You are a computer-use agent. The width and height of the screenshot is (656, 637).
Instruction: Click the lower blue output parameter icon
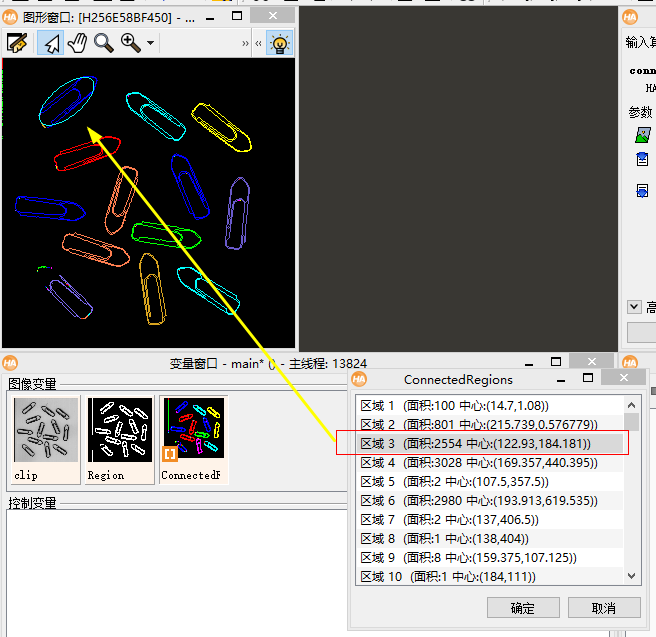coord(642,191)
